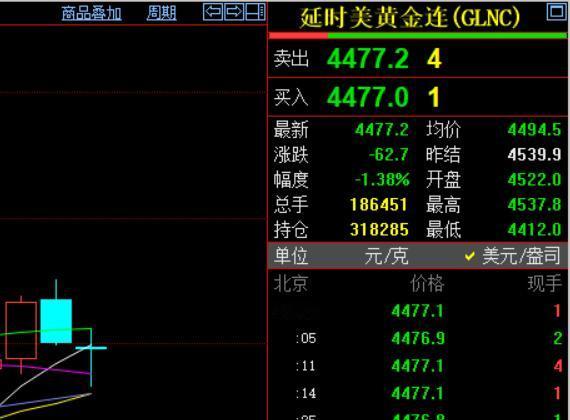Click the 价格 column header

click(427, 283)
